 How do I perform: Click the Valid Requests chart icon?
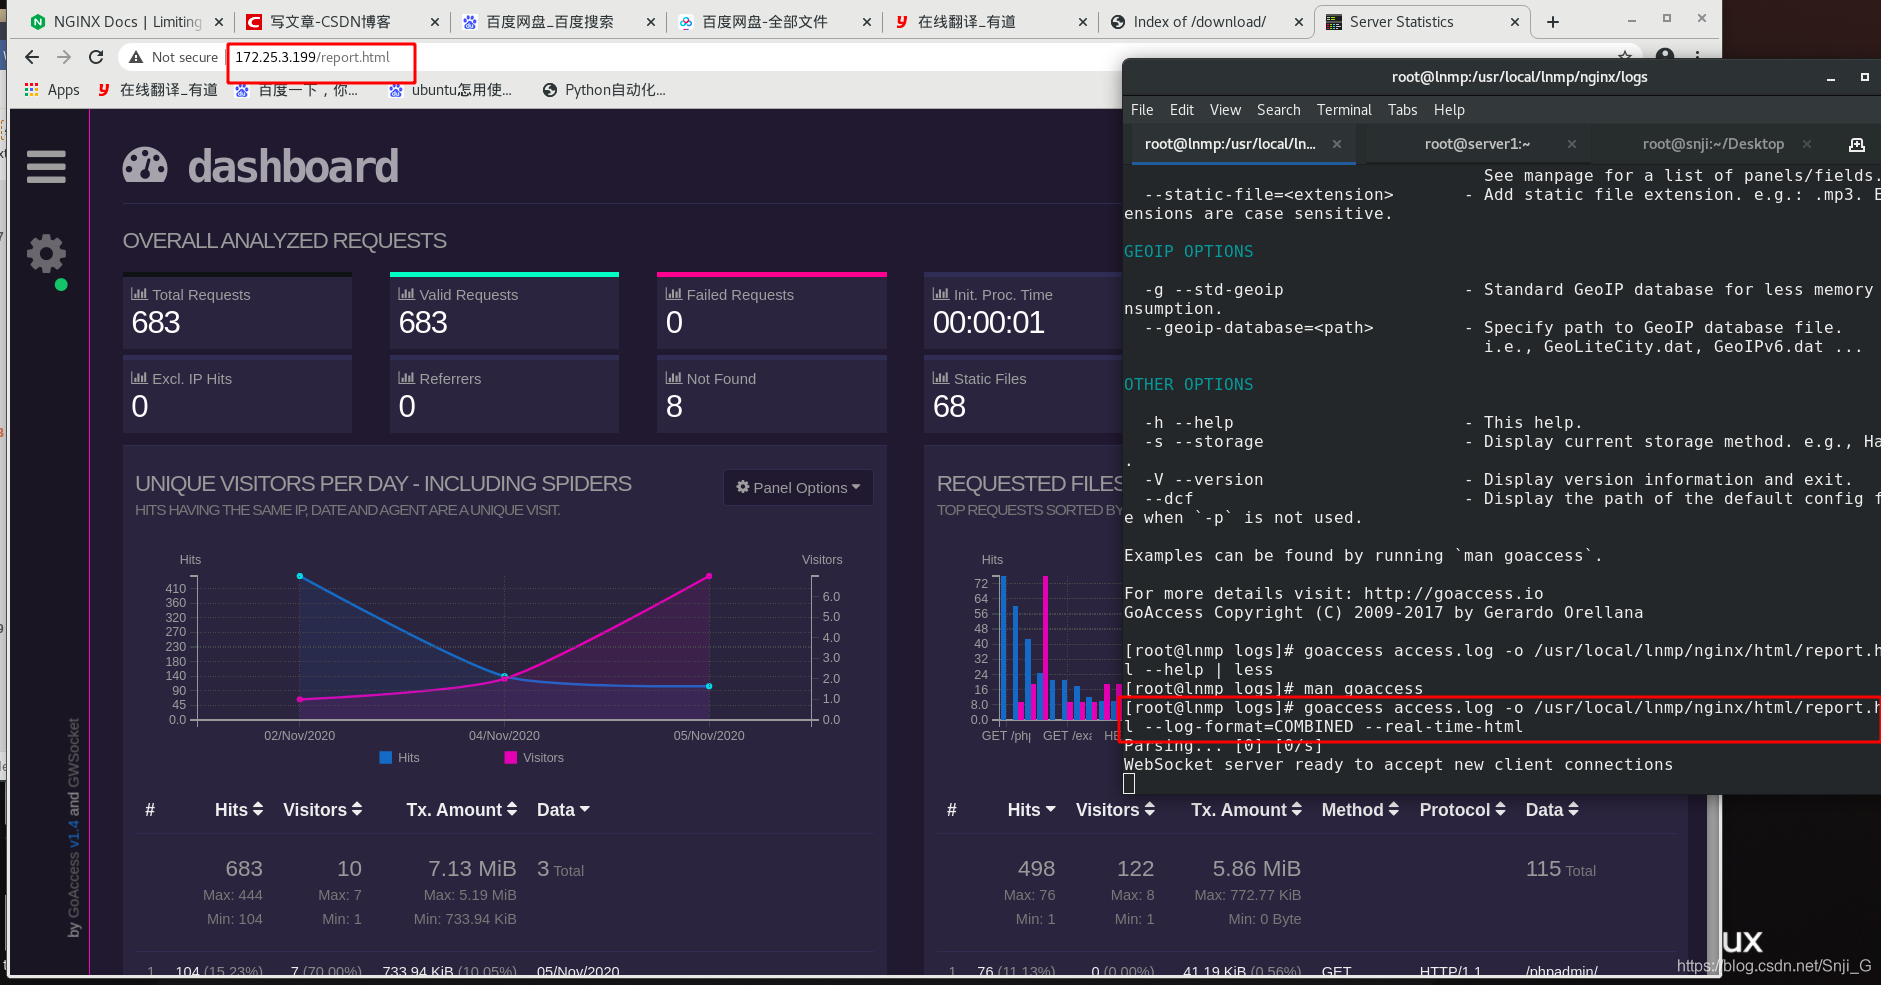click(x=406, y=294)
